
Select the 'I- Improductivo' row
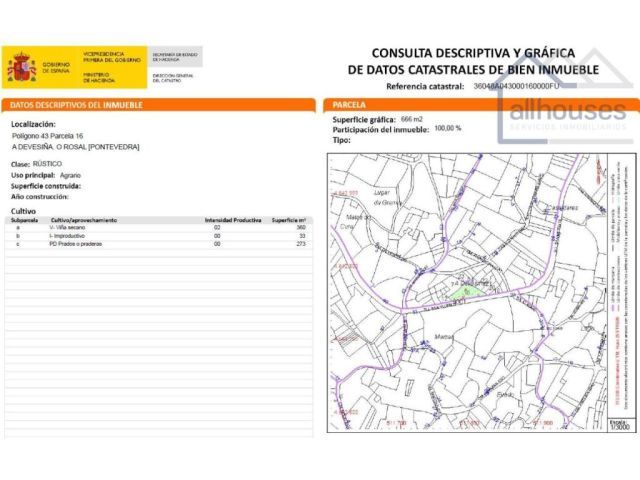pos(158,236)
